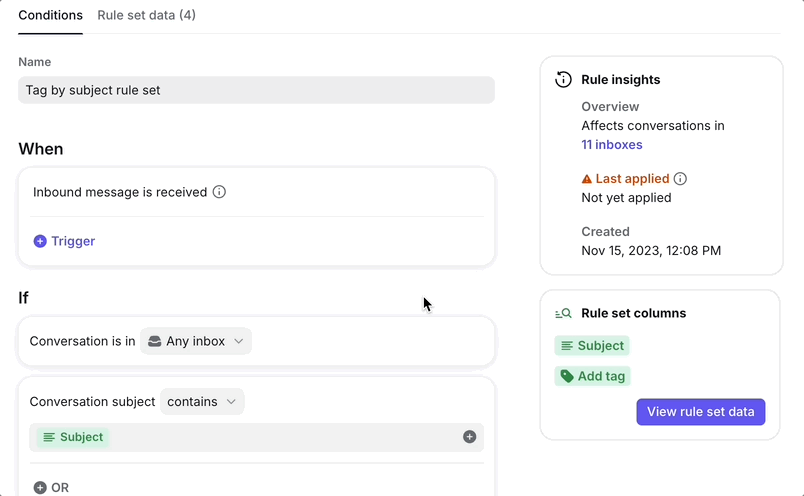This screenshot has width=804, height=496.
Task: Click the Name field with Tag by subject rule set
Action: coord(256,90)
